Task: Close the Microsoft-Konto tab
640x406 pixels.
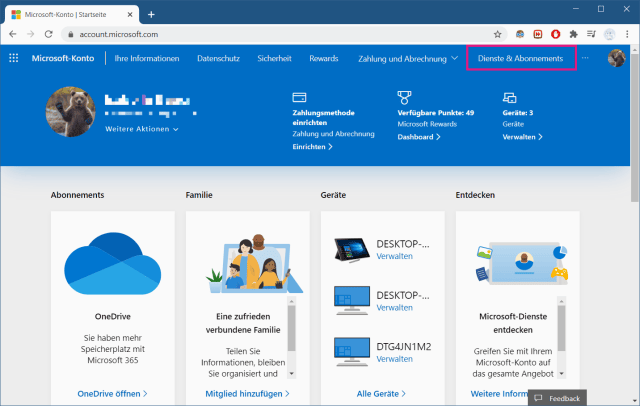Action: pyautogui.click(x=130, y=15)
